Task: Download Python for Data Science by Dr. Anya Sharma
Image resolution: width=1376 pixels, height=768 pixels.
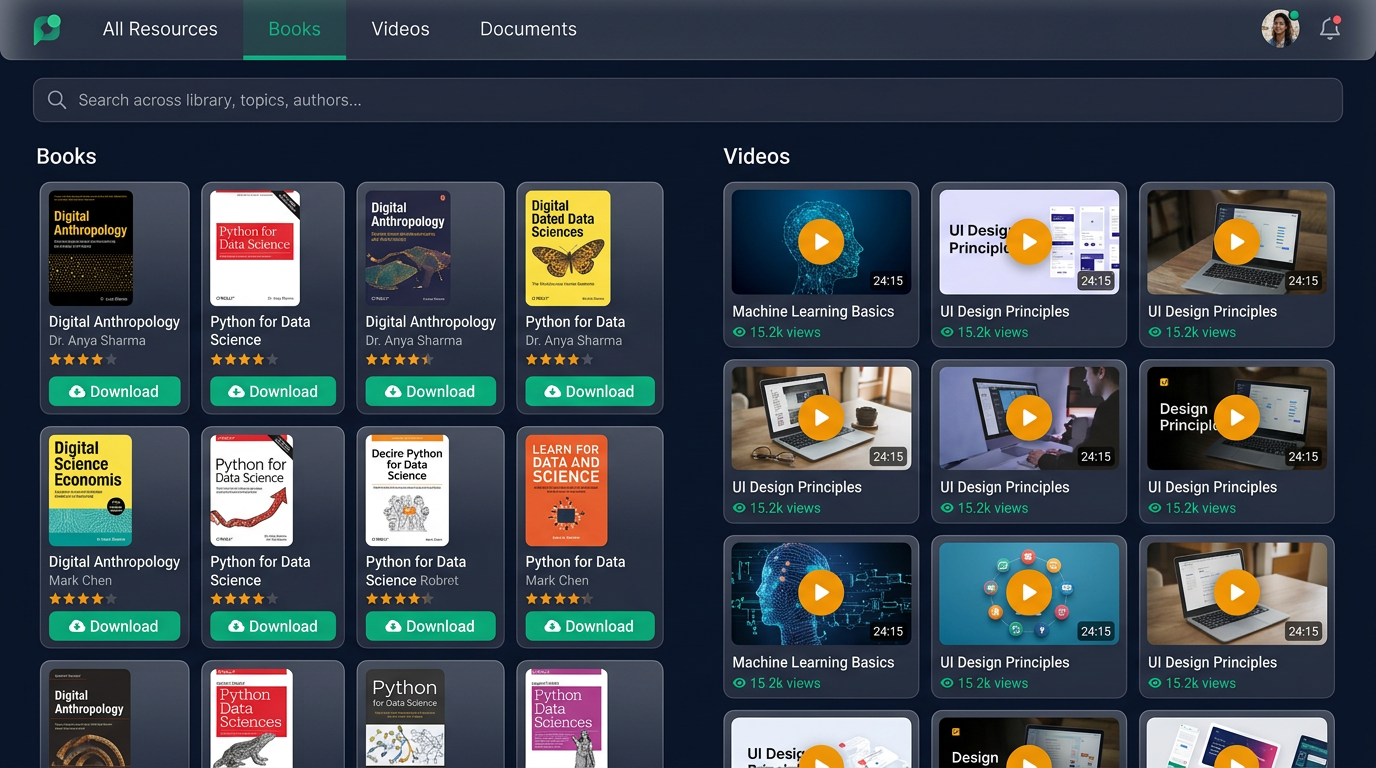Action: 272,391
